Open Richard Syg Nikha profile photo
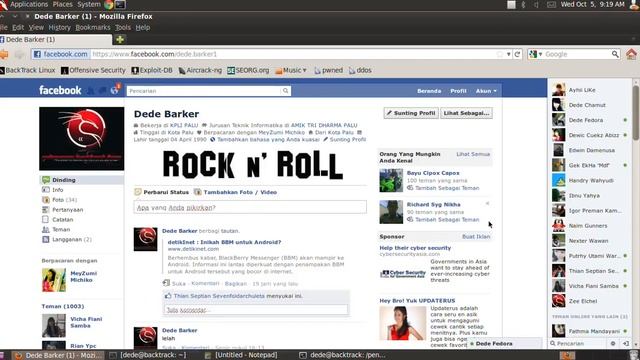 click(391, 212)
